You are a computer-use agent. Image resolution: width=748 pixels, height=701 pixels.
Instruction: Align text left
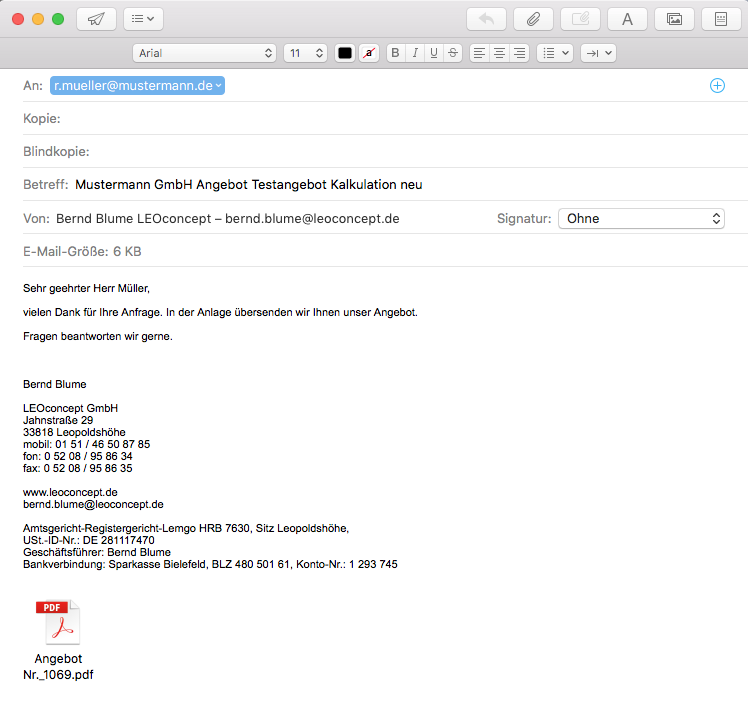(479, 53)
